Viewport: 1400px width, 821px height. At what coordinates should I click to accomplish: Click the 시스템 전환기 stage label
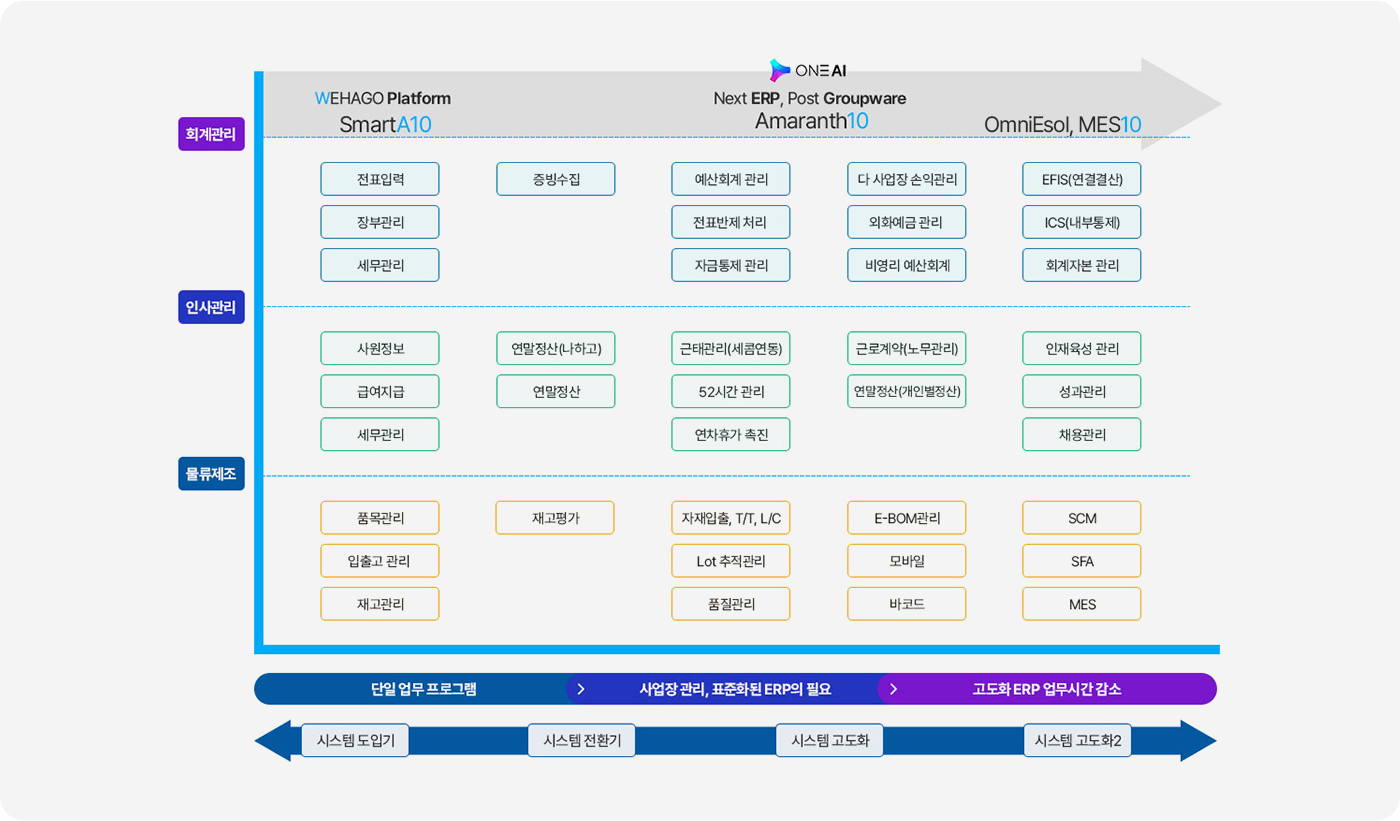(582, 741)
